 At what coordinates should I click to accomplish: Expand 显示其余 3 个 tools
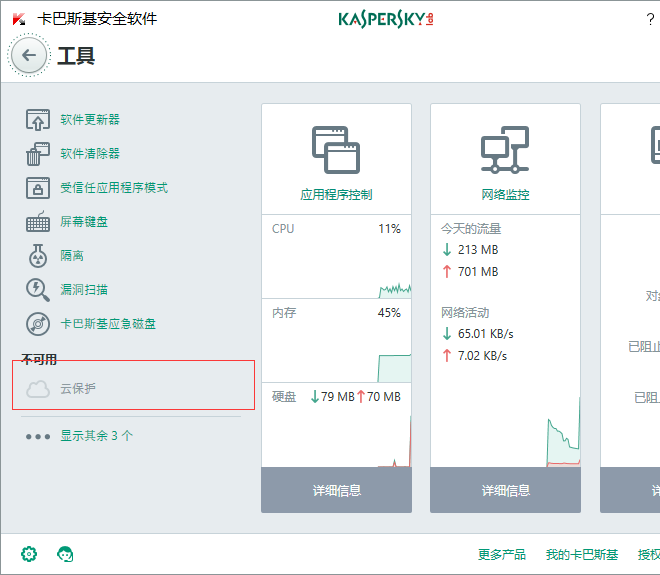(96, 436)
